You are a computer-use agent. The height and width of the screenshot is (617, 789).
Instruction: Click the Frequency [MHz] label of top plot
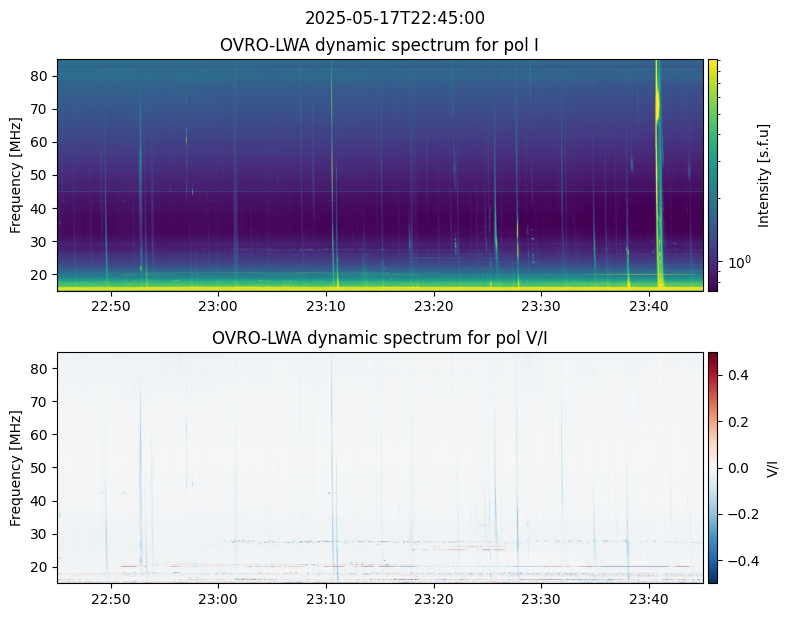(x=16, y=175)
